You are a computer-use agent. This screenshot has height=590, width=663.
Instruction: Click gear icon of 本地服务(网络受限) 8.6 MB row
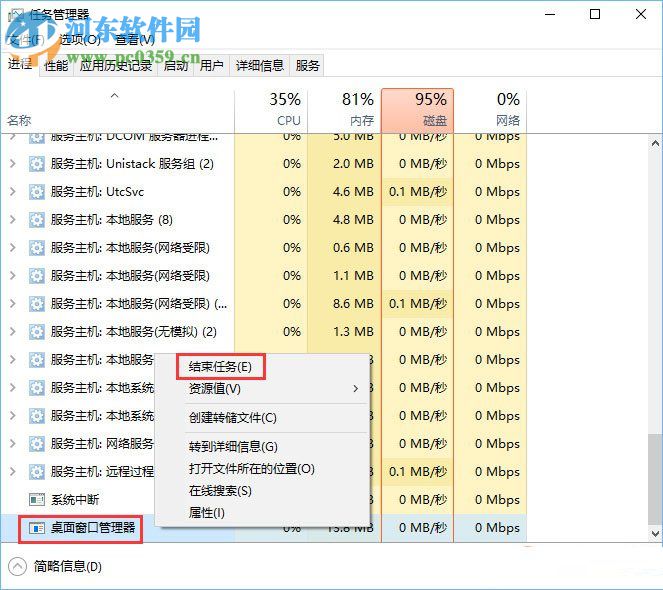coord(37,304)
